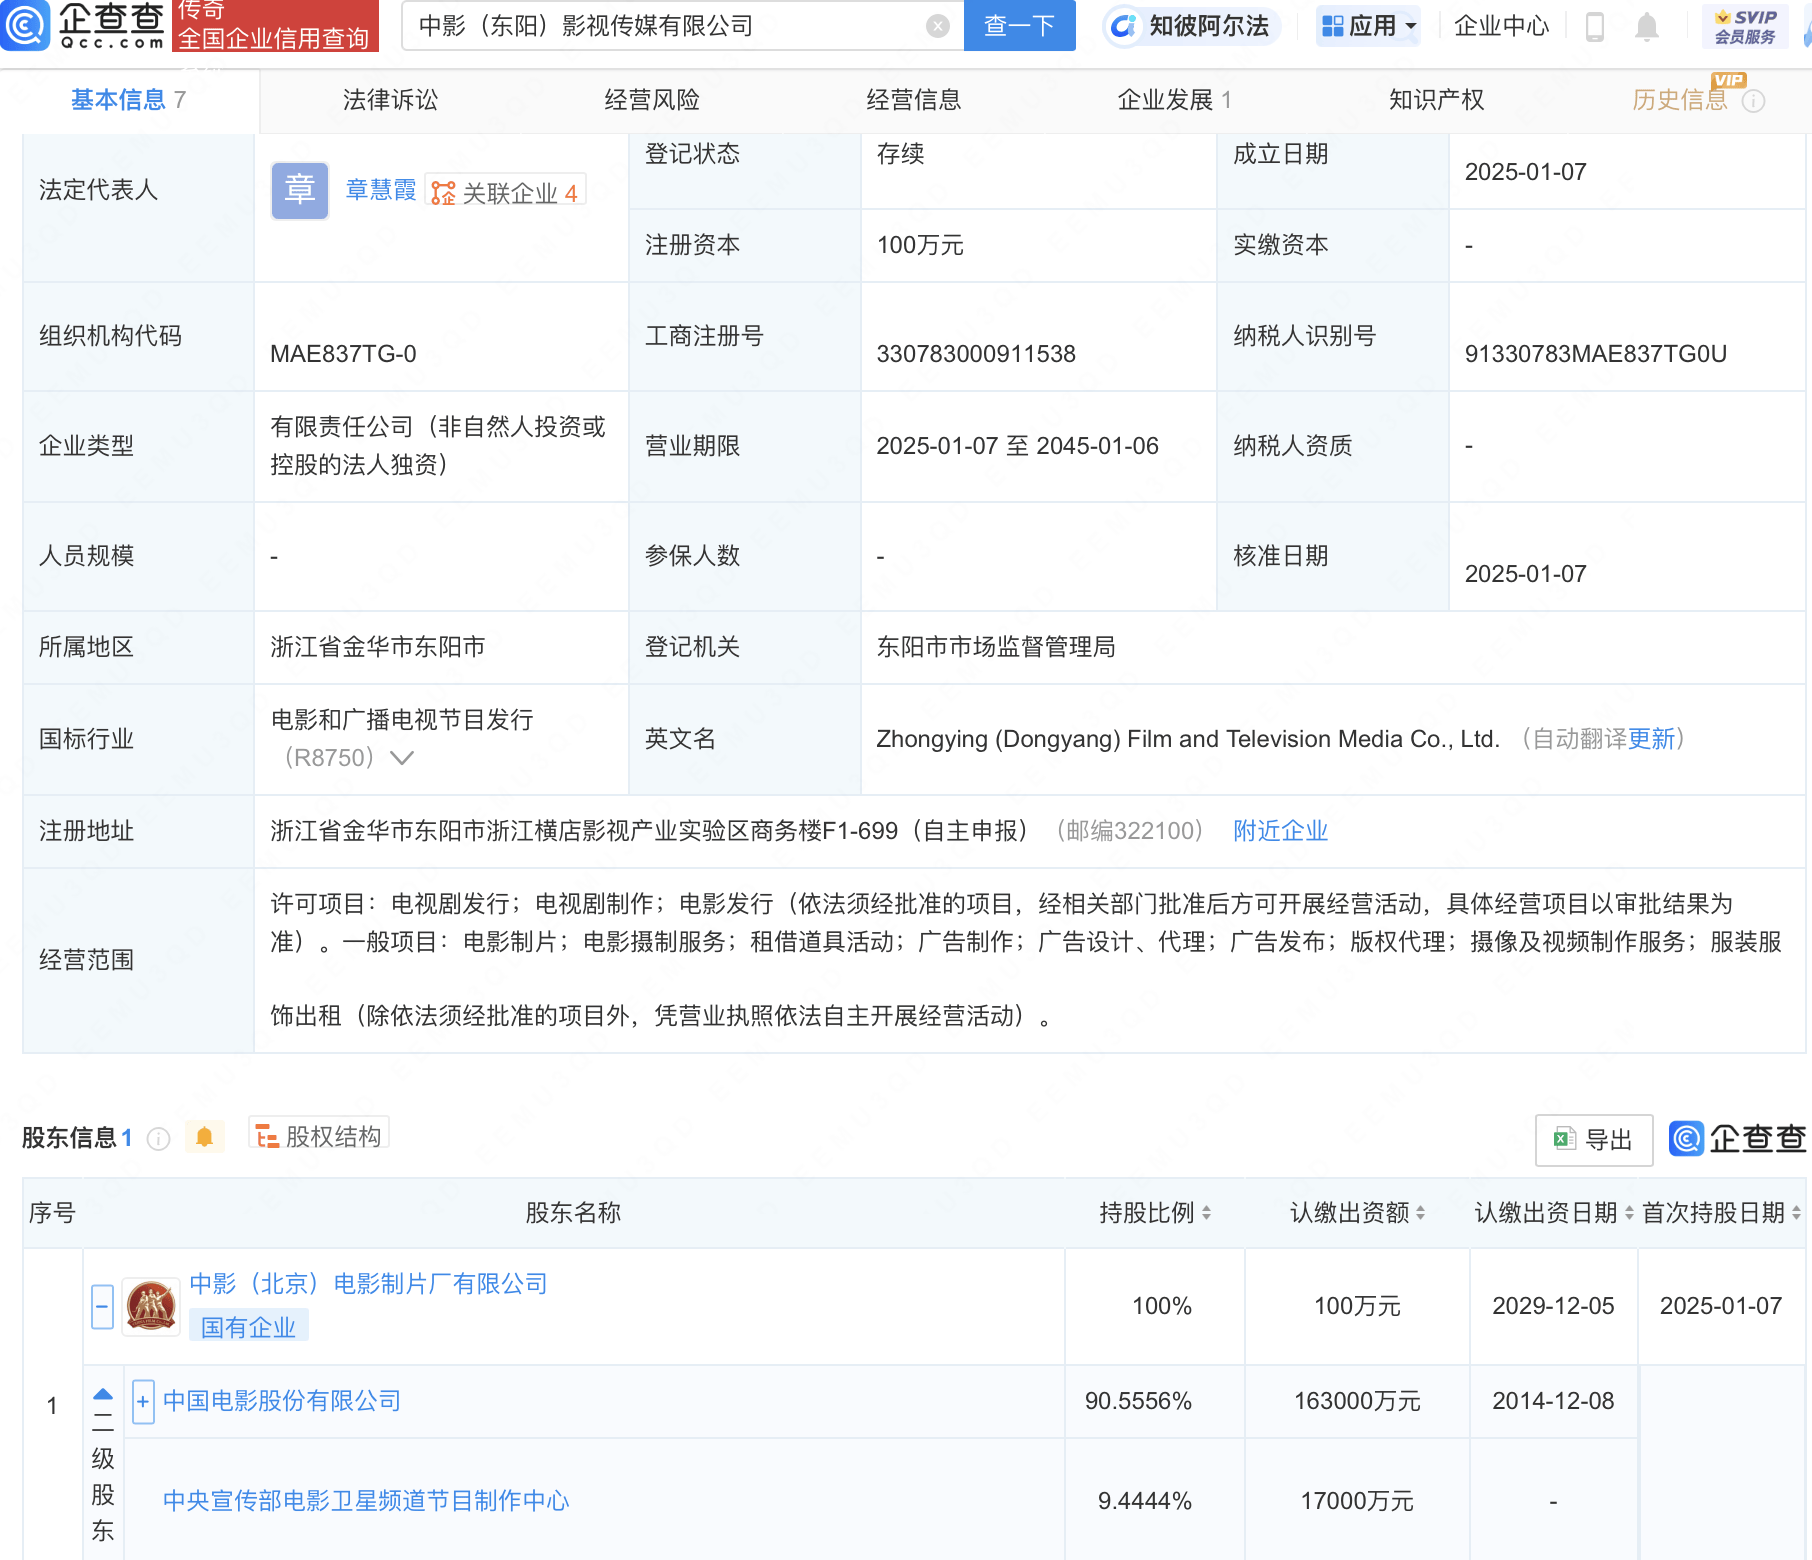
Task: Switch to 基本信息 tab
Action: (129, 100)
